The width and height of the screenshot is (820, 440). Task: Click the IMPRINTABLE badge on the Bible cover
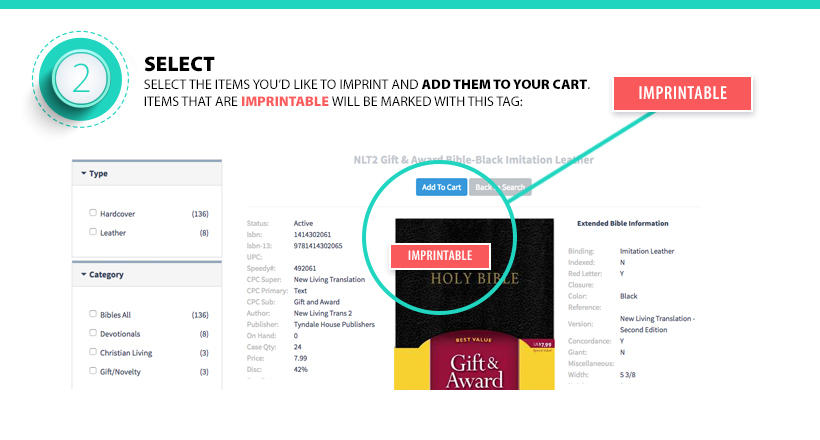[439, 255]
